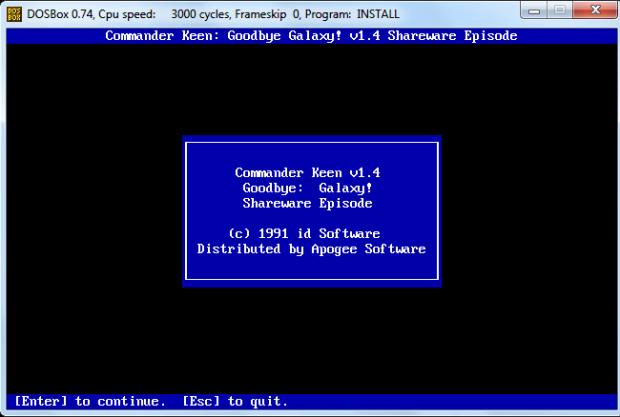
Task: Click the "Program: INSTALL" text in the title bar
Action: [356, 14]
